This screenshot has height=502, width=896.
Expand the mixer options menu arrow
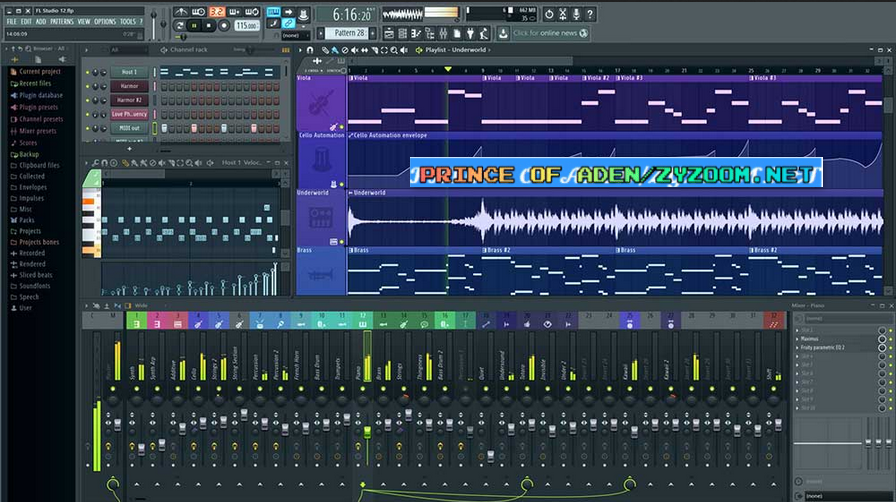pos(86,306)
